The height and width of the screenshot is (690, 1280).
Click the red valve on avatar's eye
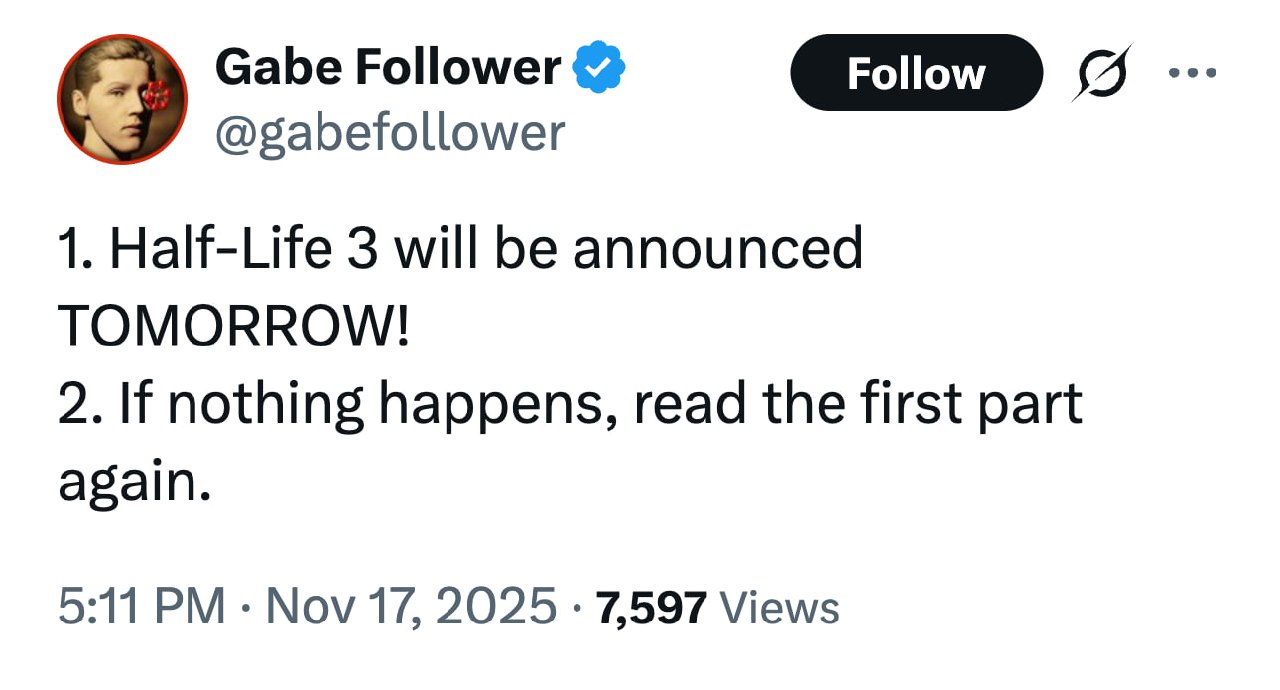click(155, 97)
